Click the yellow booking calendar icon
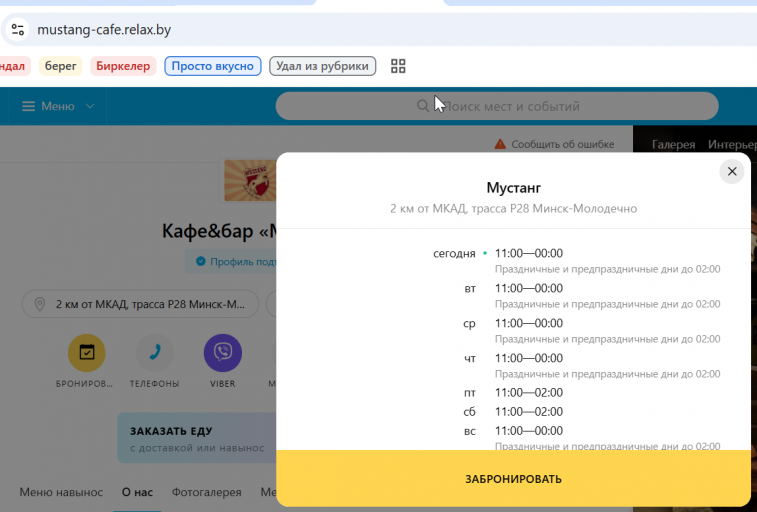Image resolution: width=757 pixels, height=512 pixels. click(87, 353)
